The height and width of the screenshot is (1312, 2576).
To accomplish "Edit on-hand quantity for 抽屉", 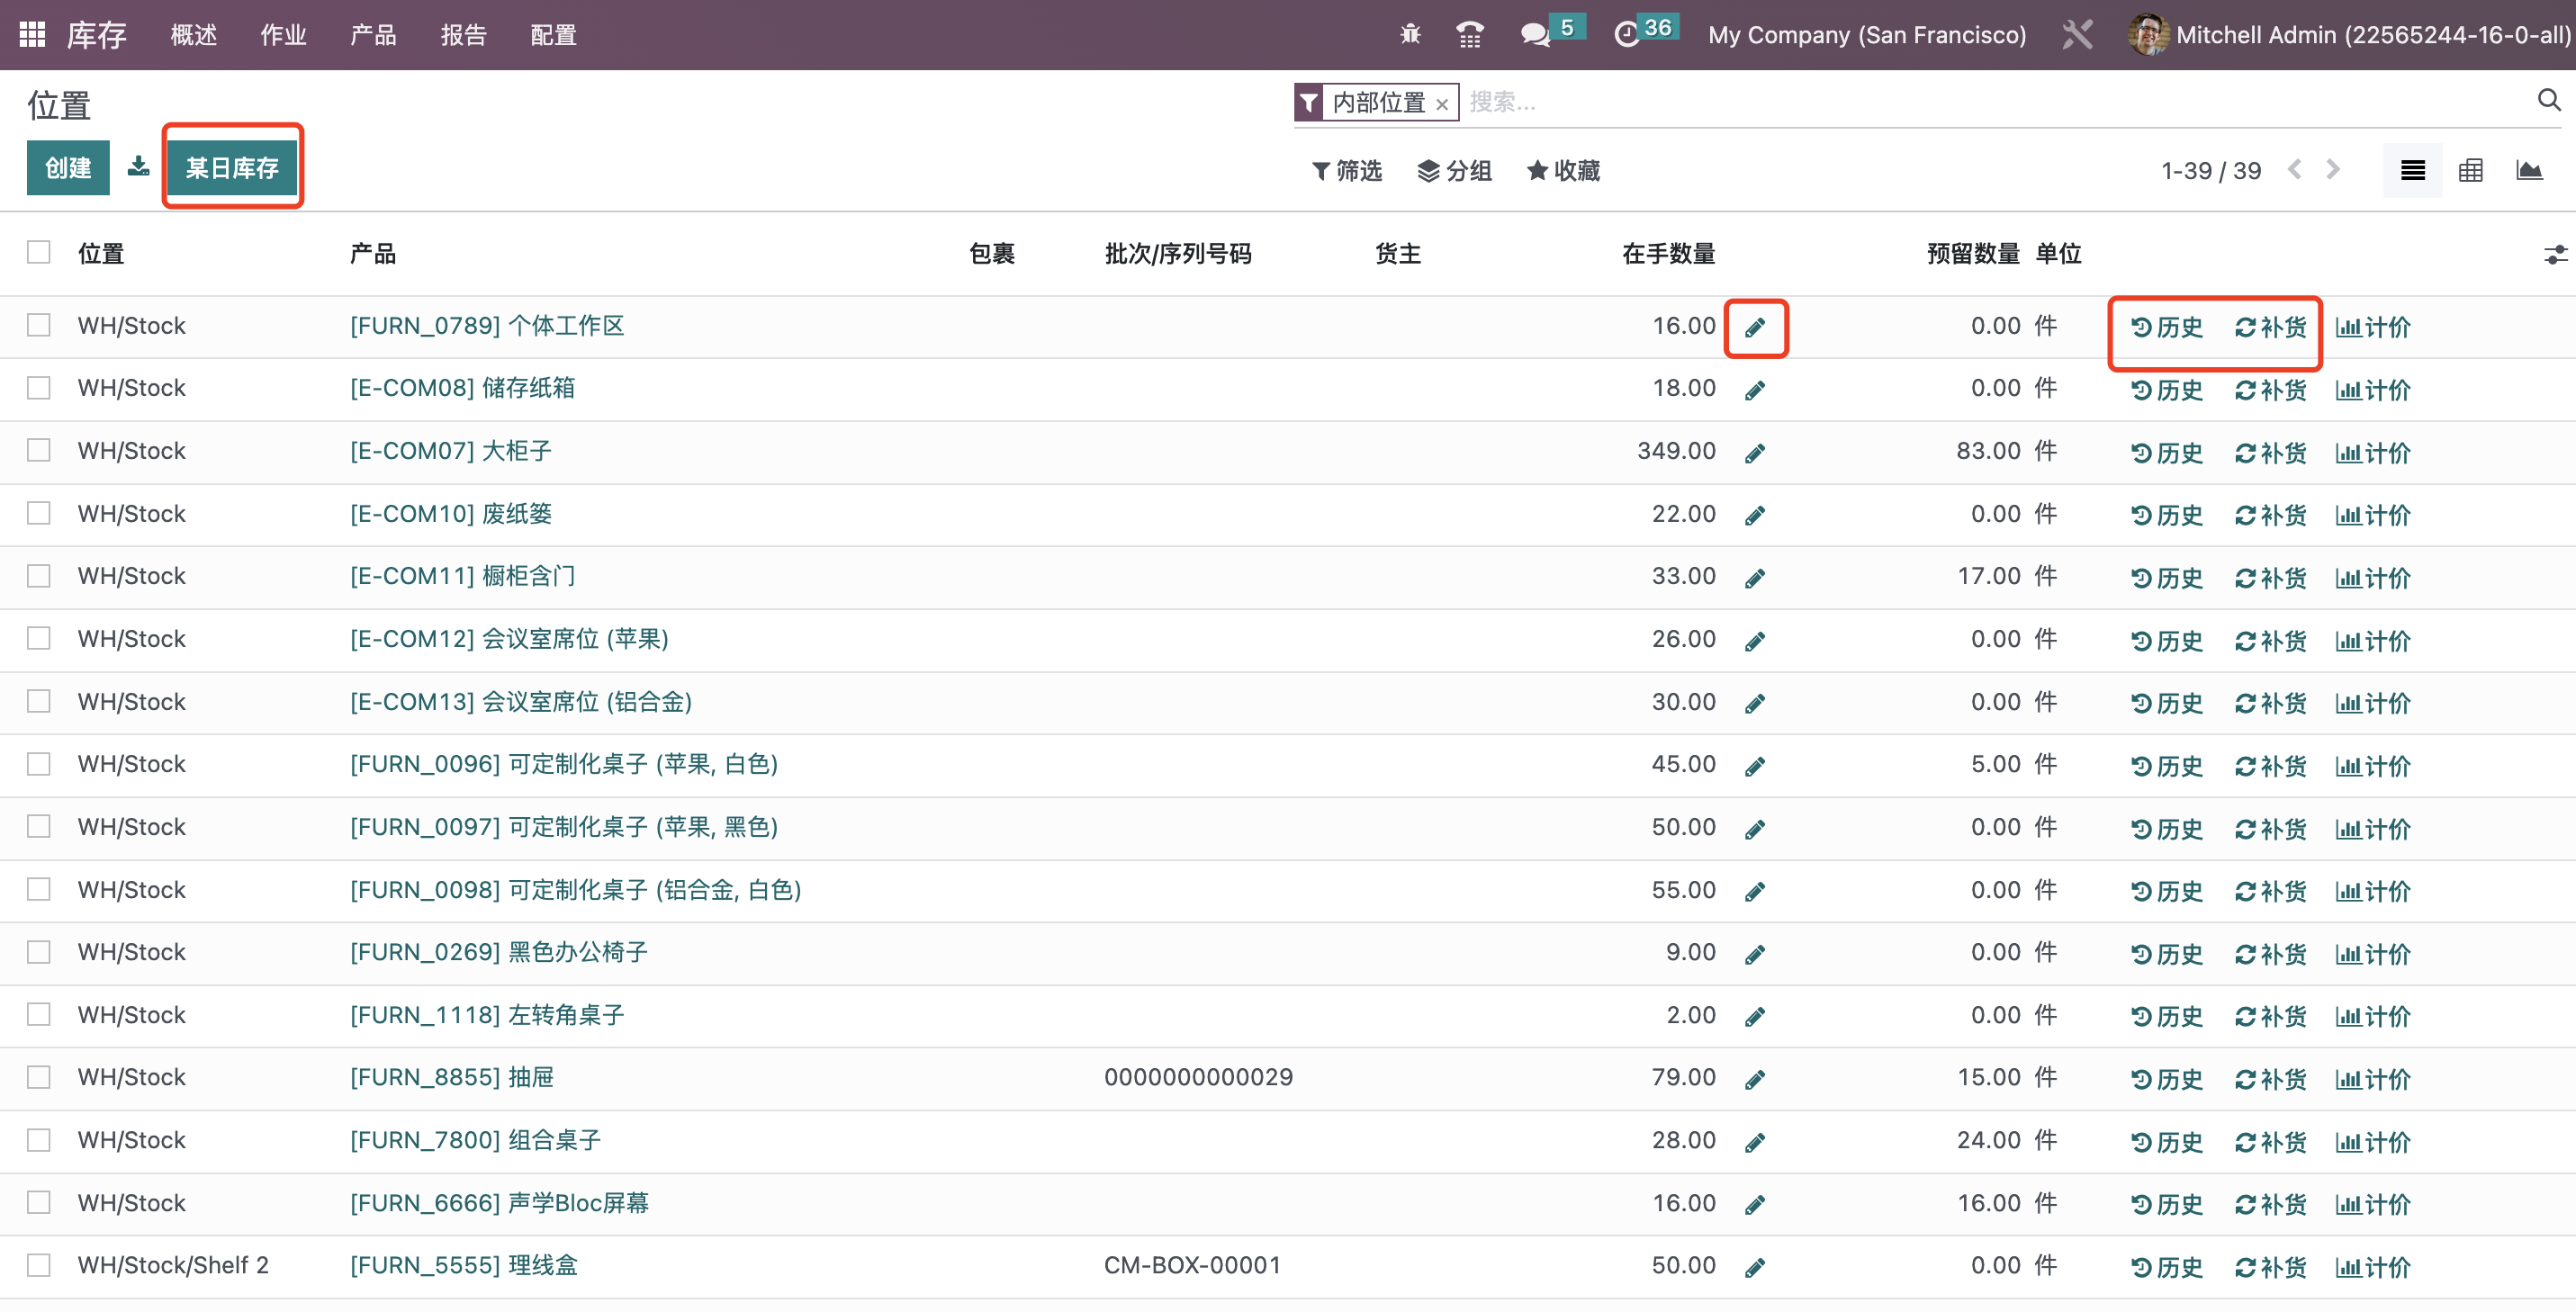I will 1755,1079.
